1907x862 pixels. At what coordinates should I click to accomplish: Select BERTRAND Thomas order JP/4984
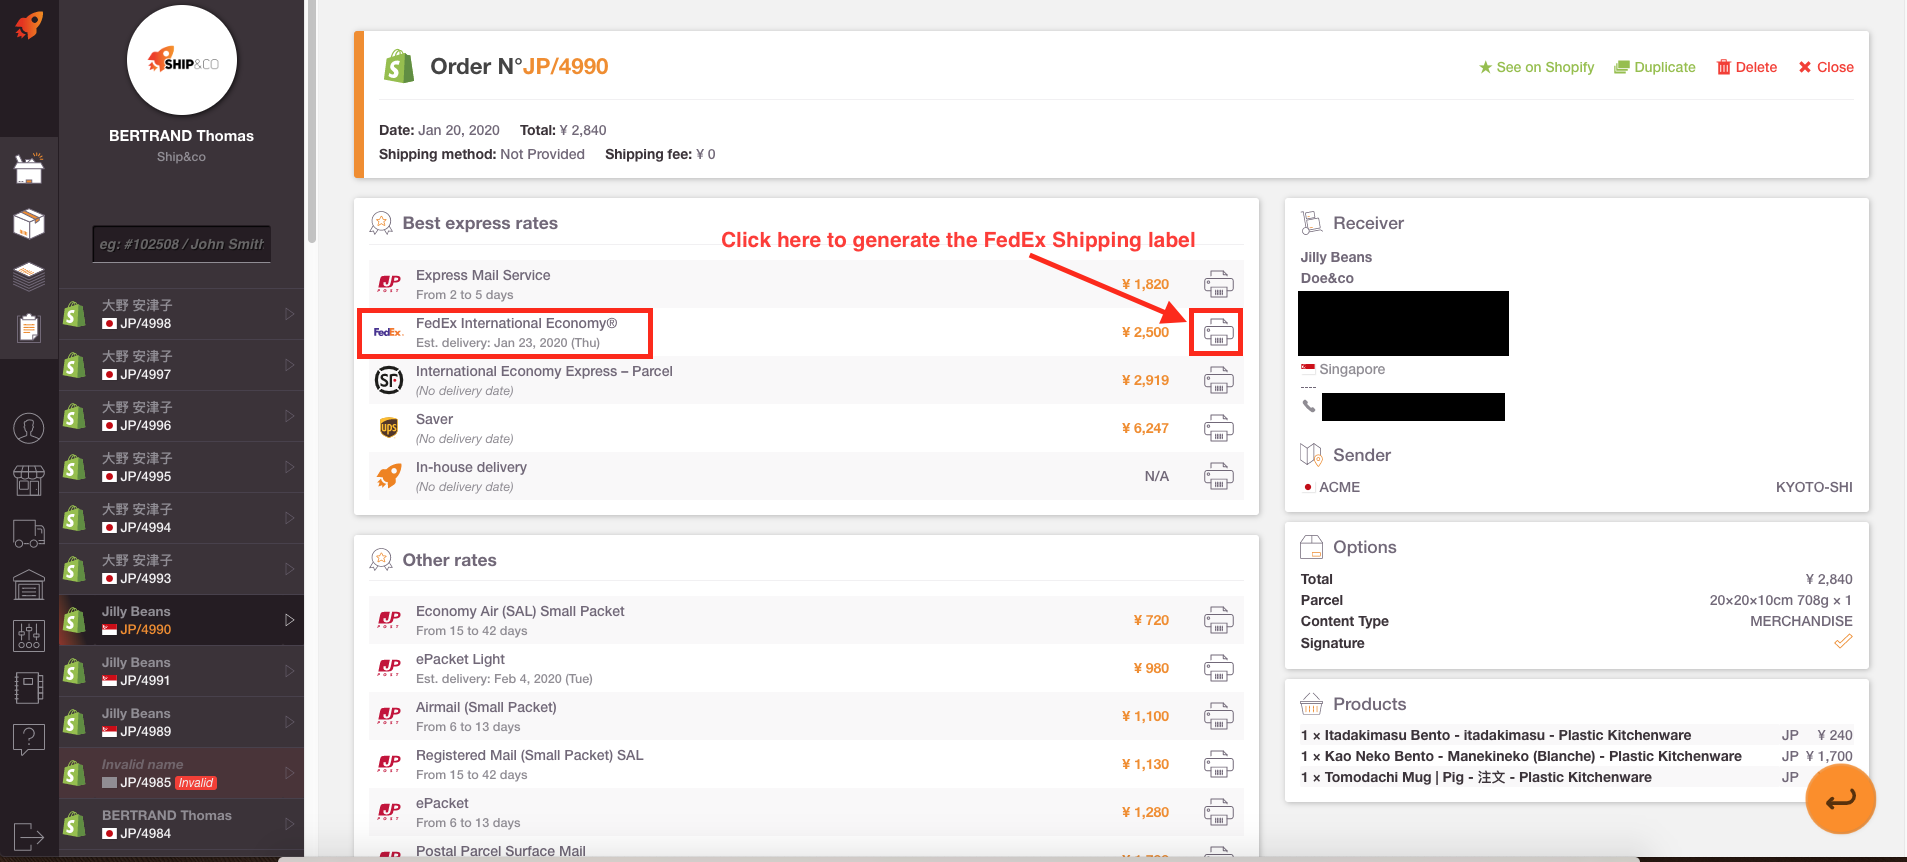point(181,824)
